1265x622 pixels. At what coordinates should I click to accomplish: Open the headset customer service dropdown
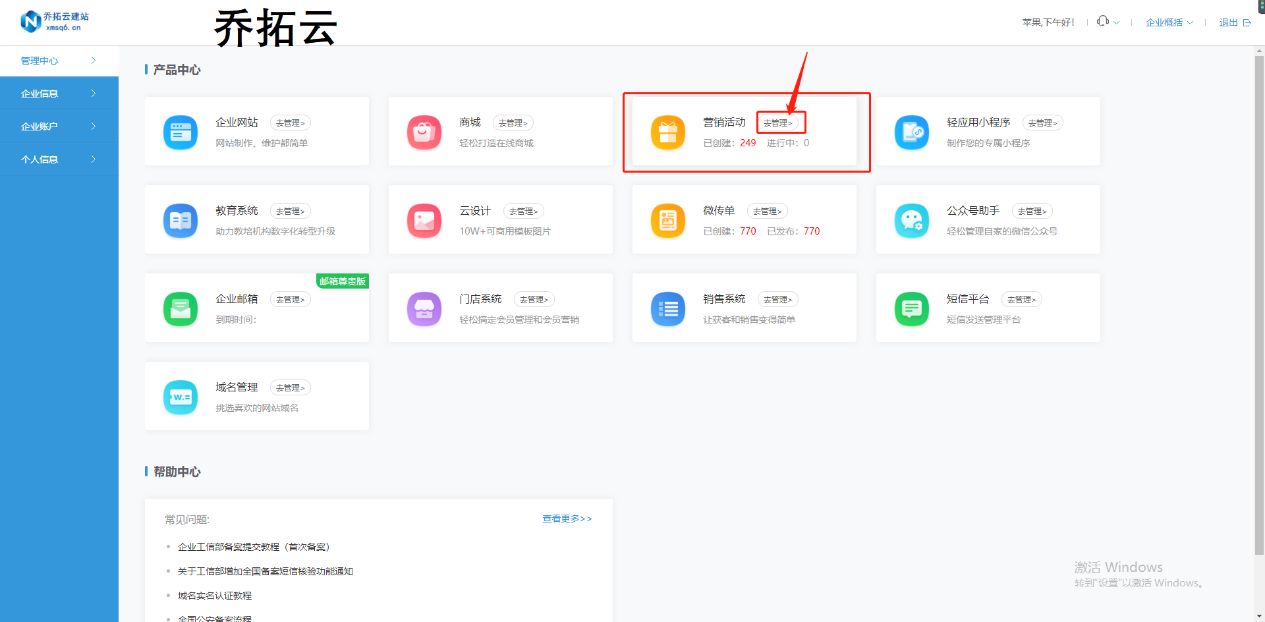point(1108,22)
